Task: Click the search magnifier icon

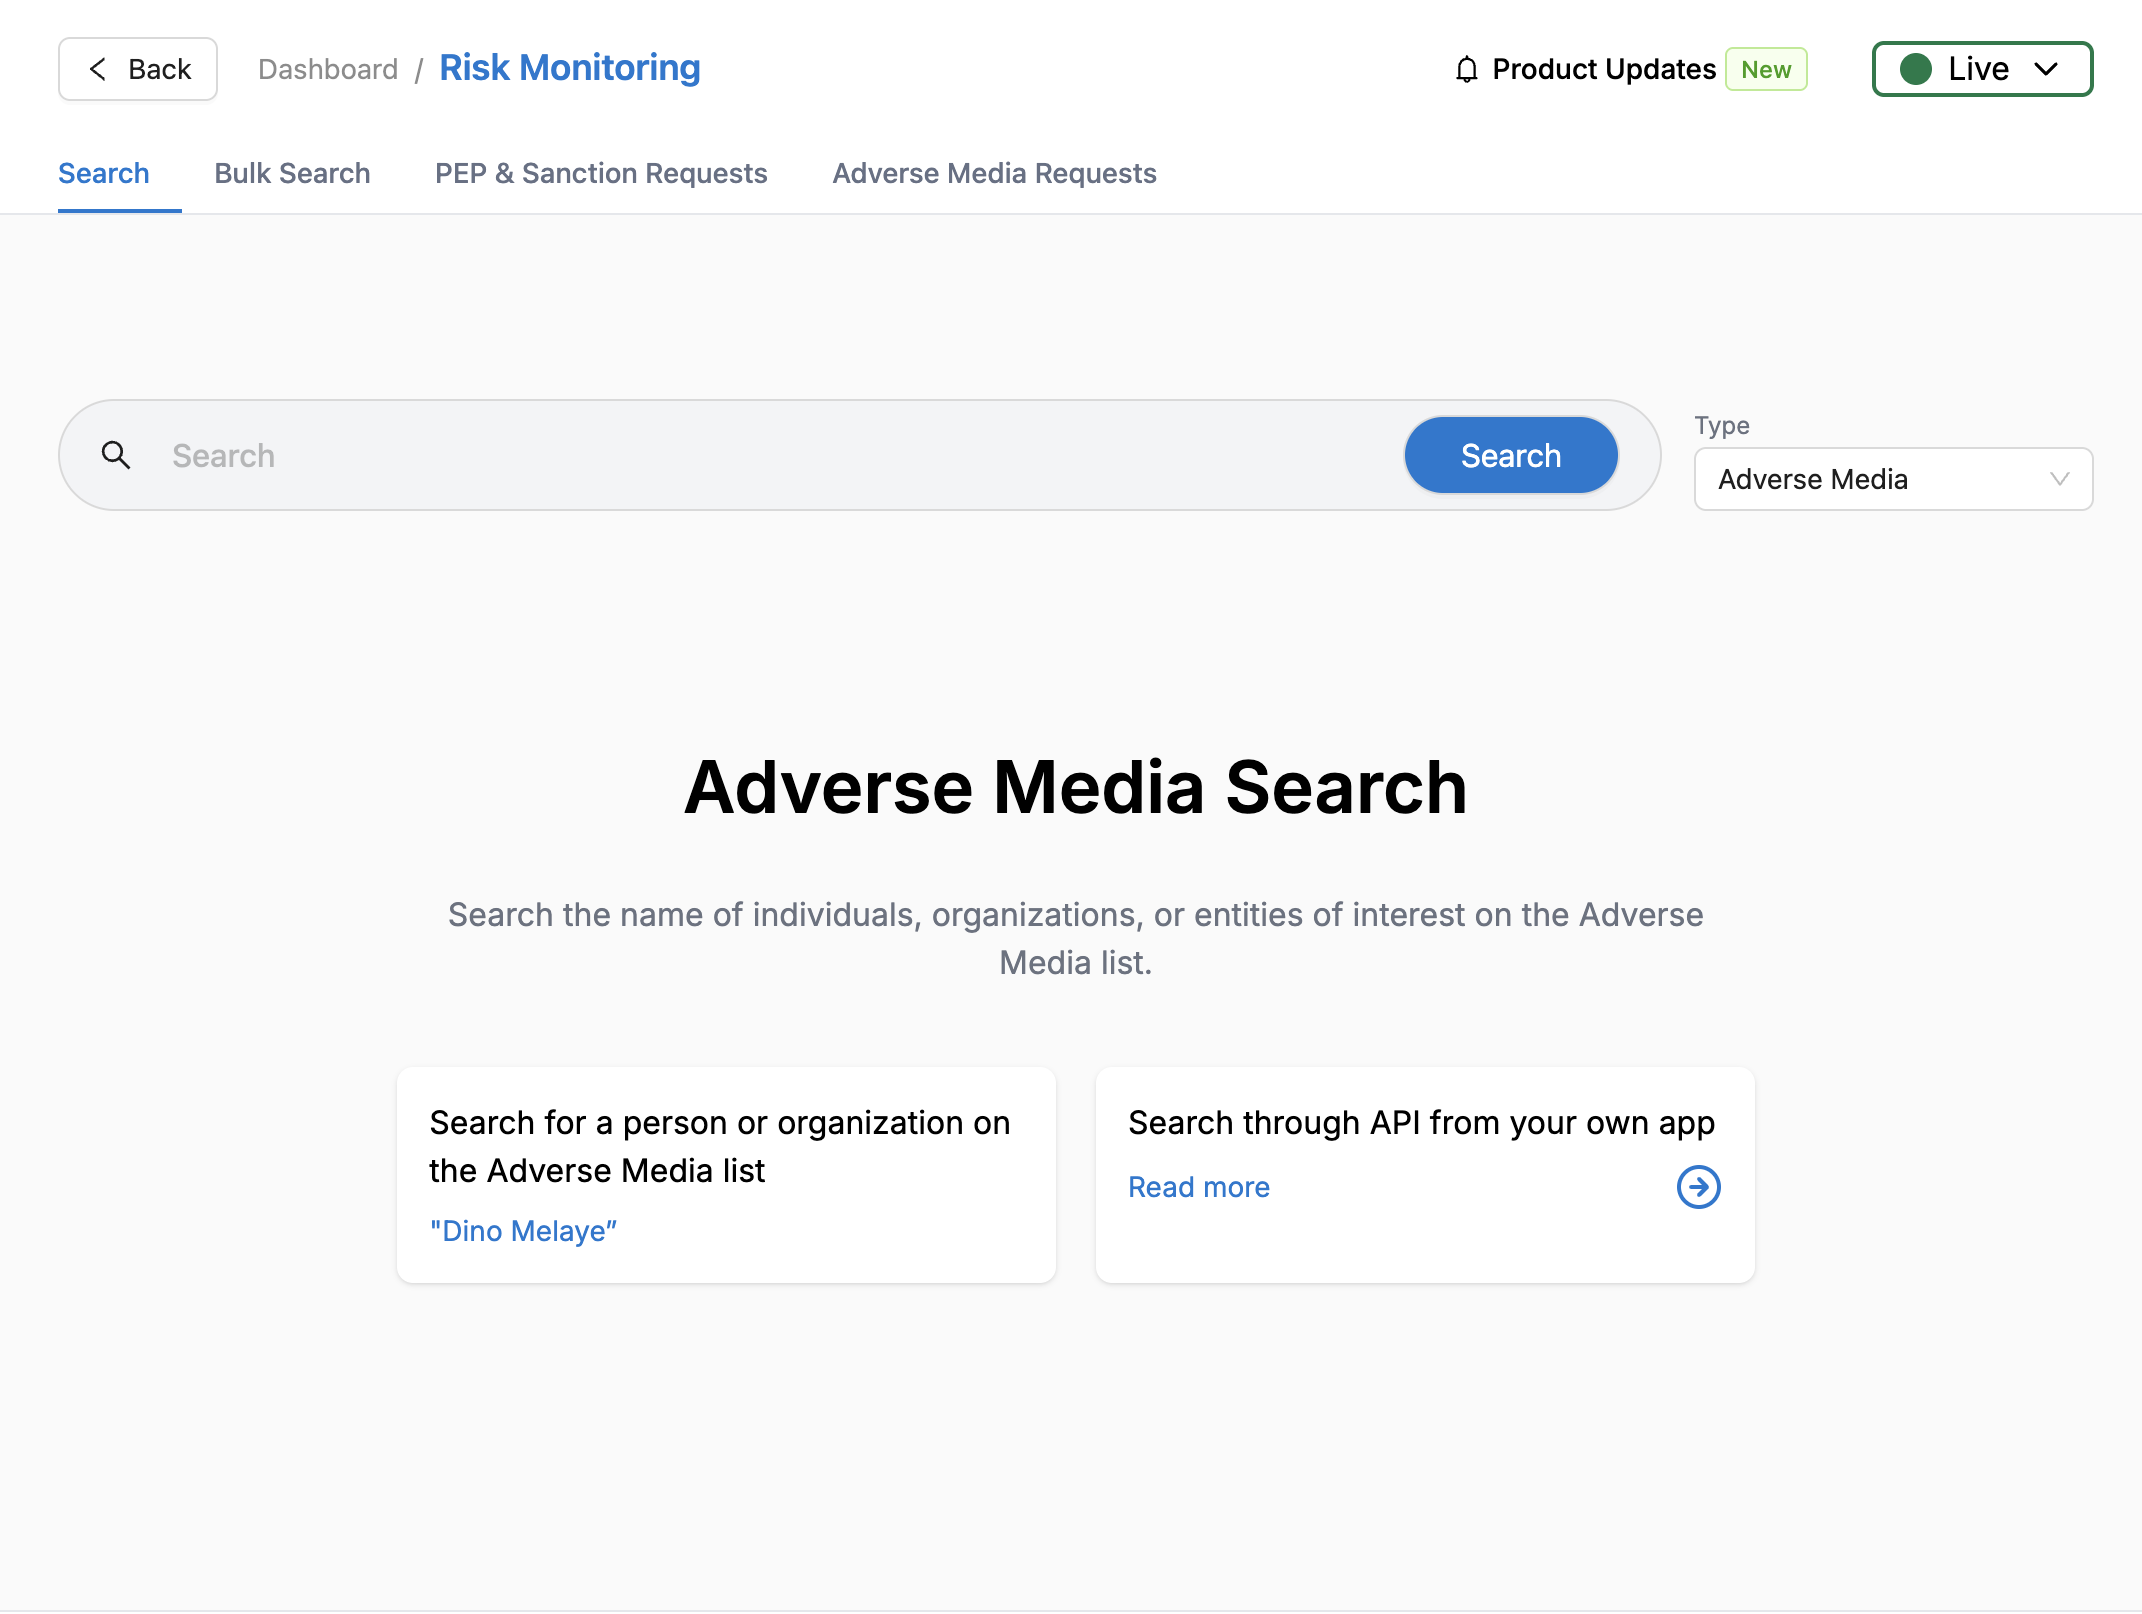Action: [x=117, y=455]
